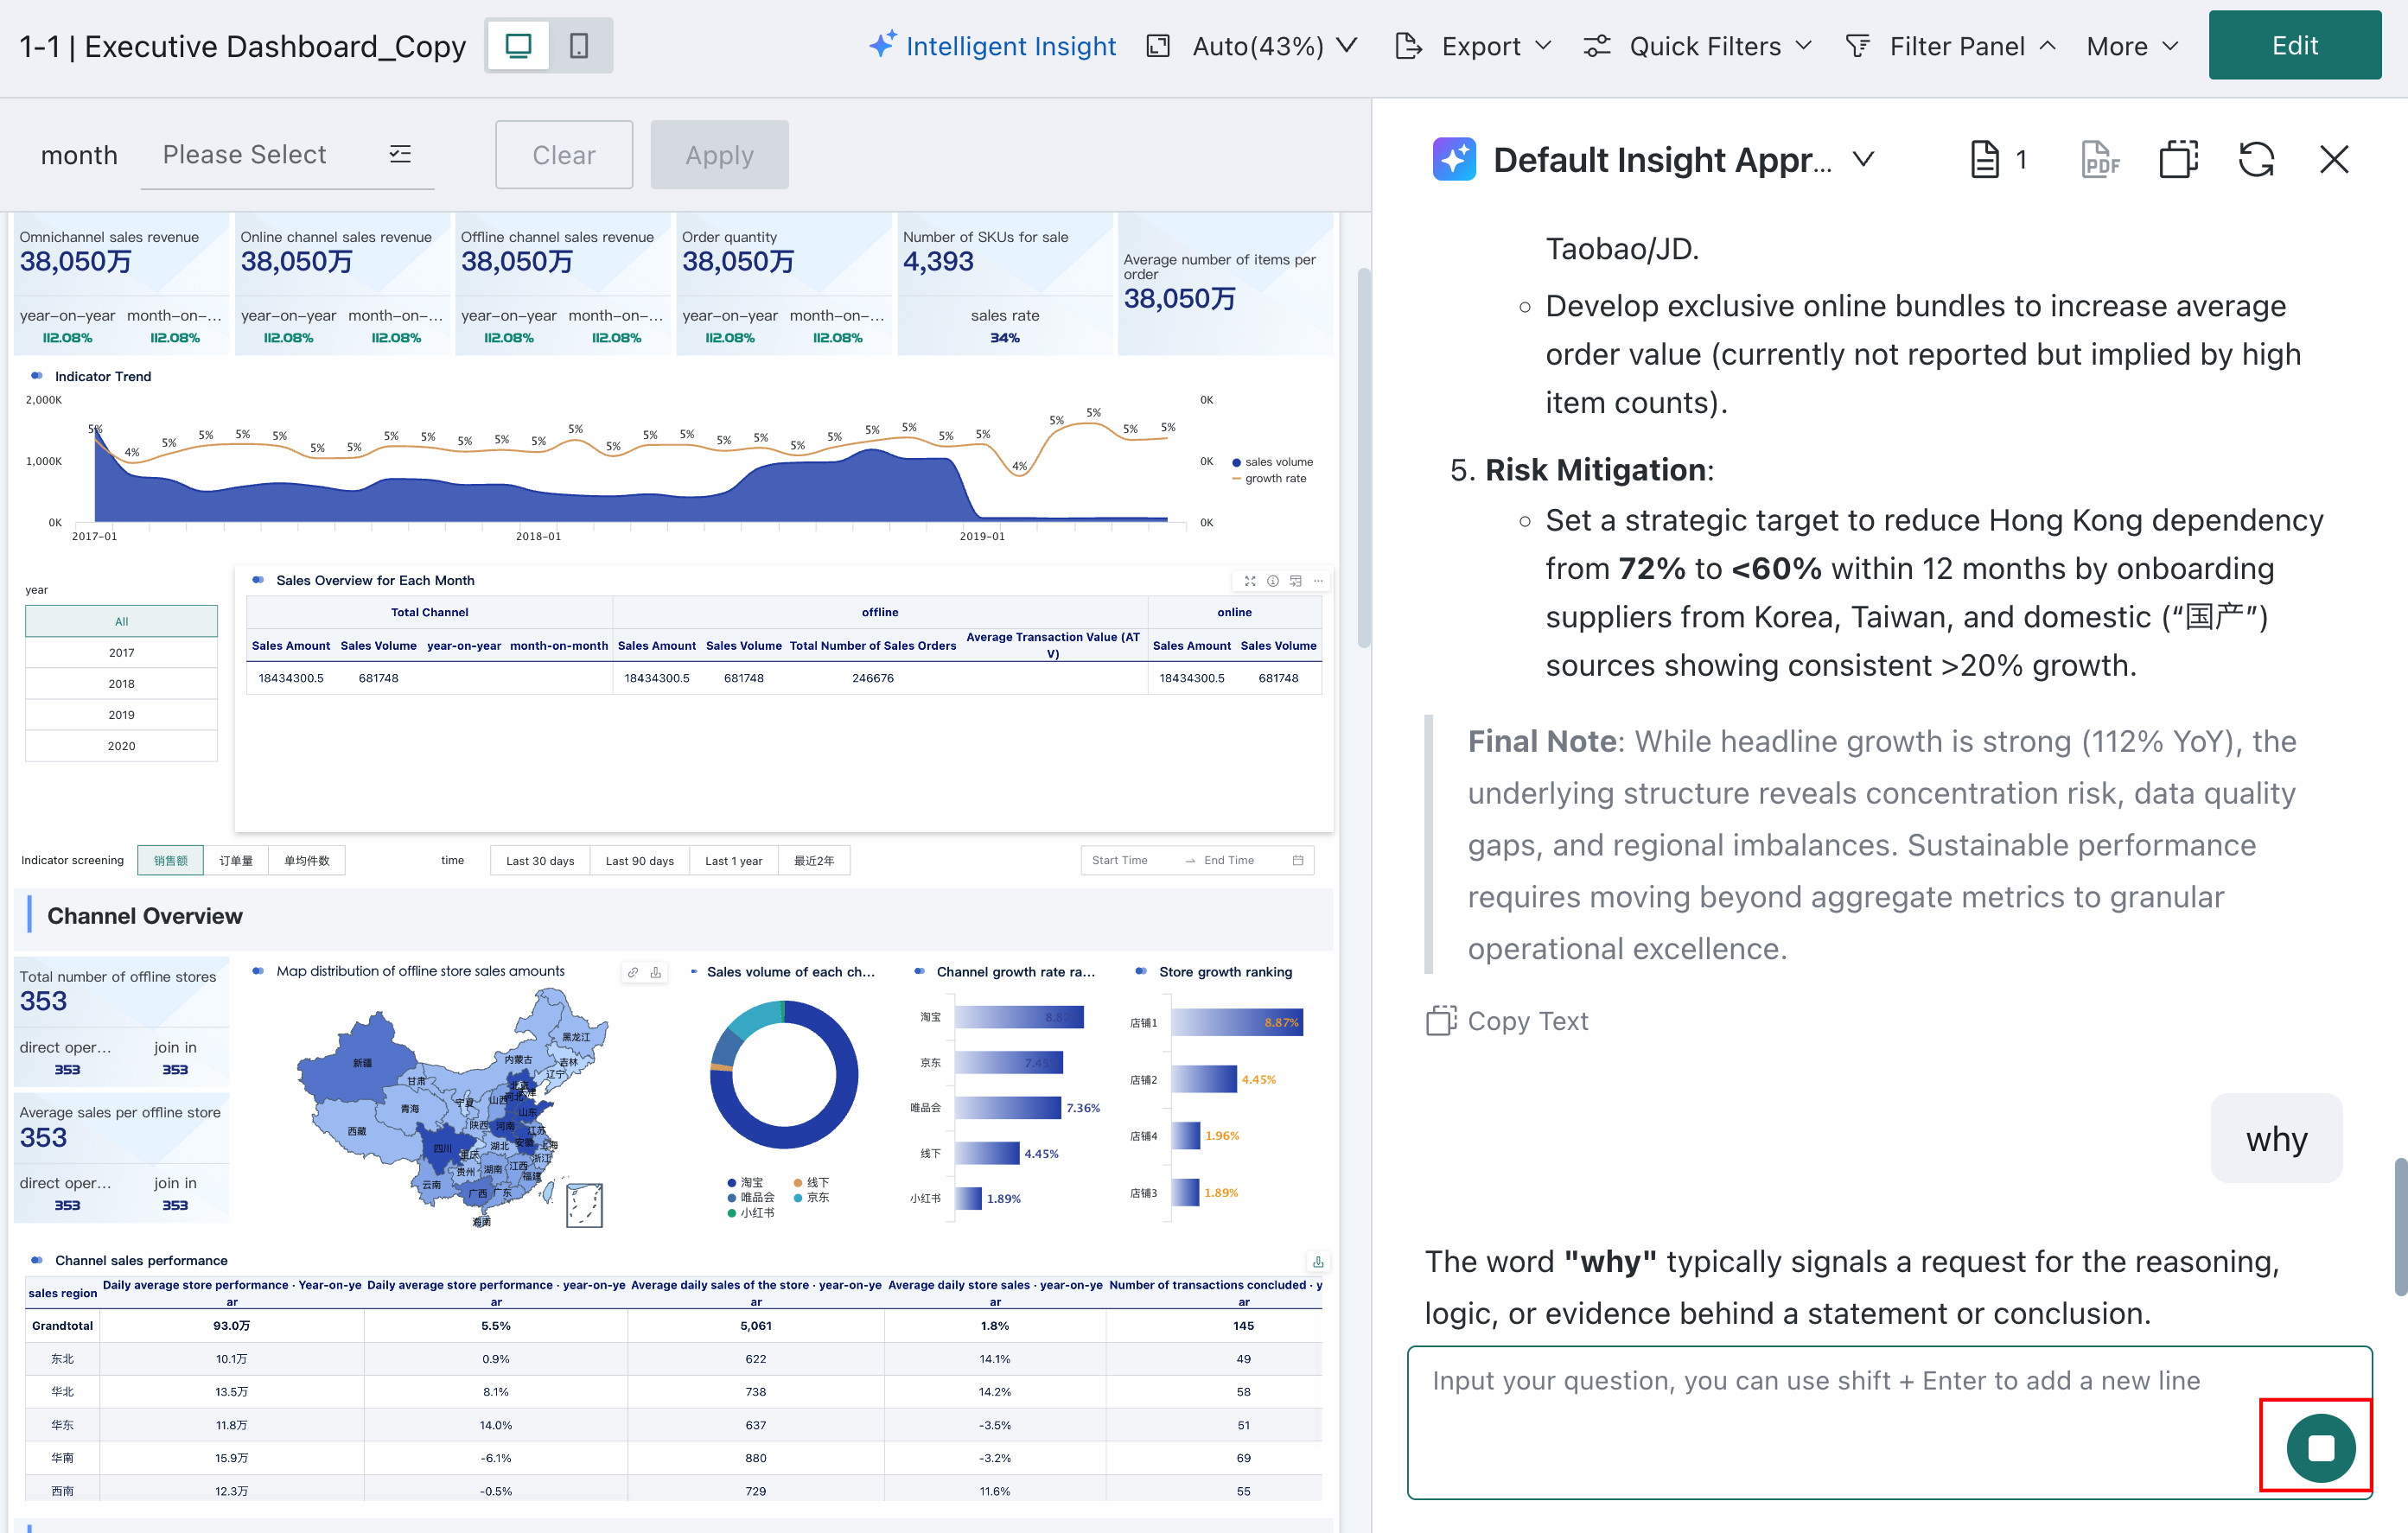Click the PDF export icon in insight panel
This screenshot has height=1533, width=2408.
click(2100, 159)
